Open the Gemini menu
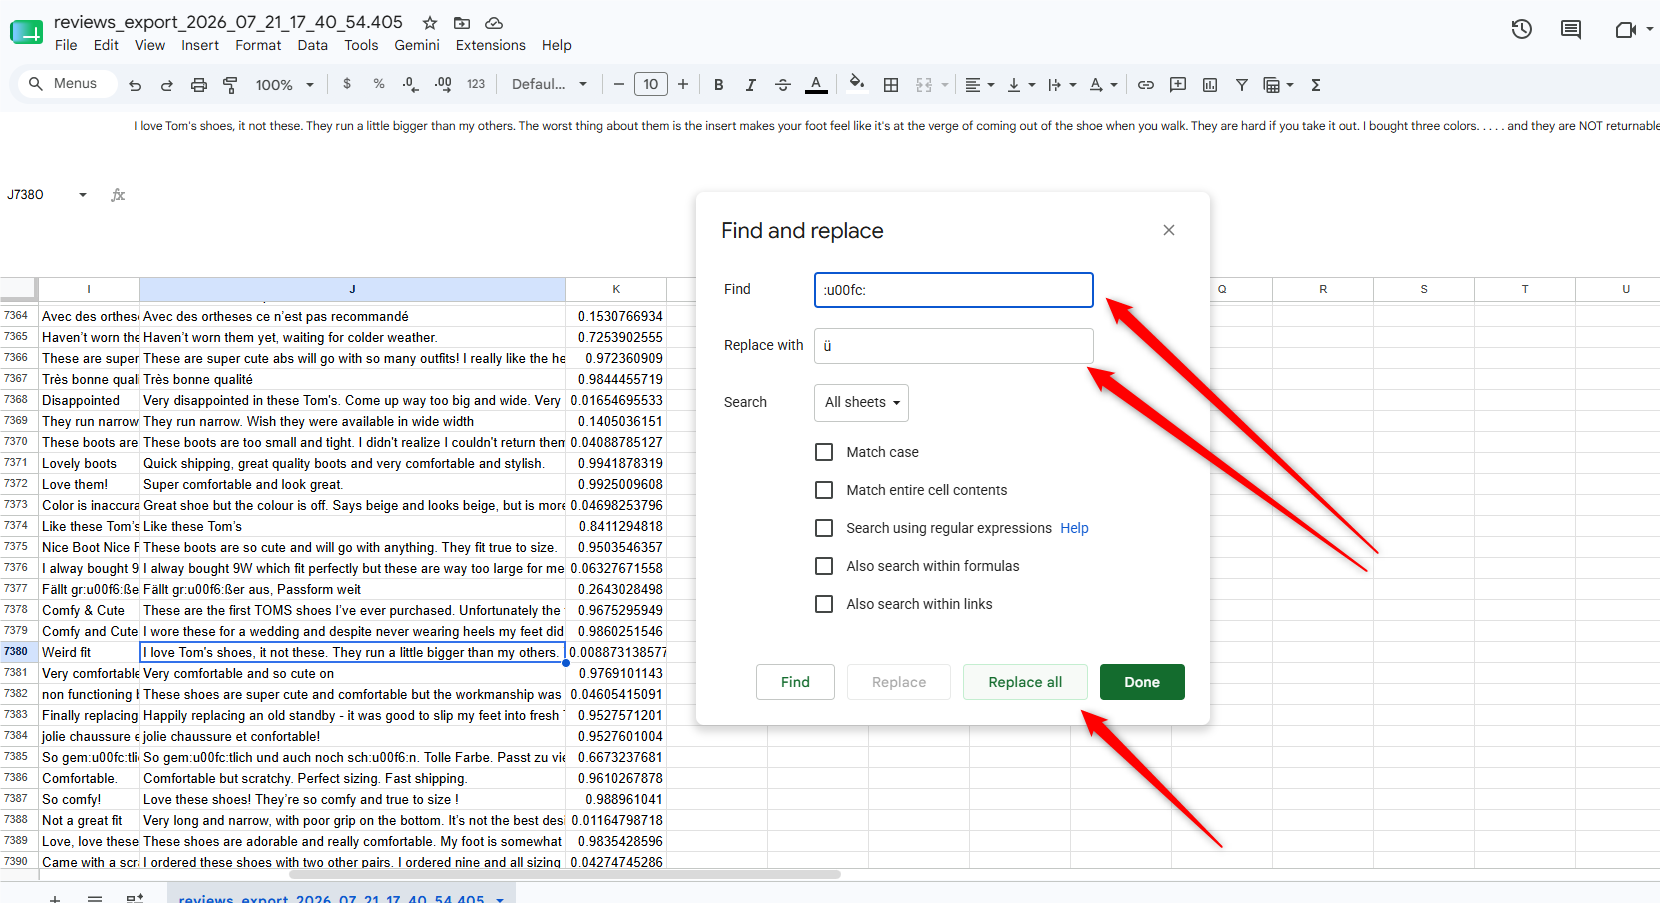 click(x=417, y=45)
